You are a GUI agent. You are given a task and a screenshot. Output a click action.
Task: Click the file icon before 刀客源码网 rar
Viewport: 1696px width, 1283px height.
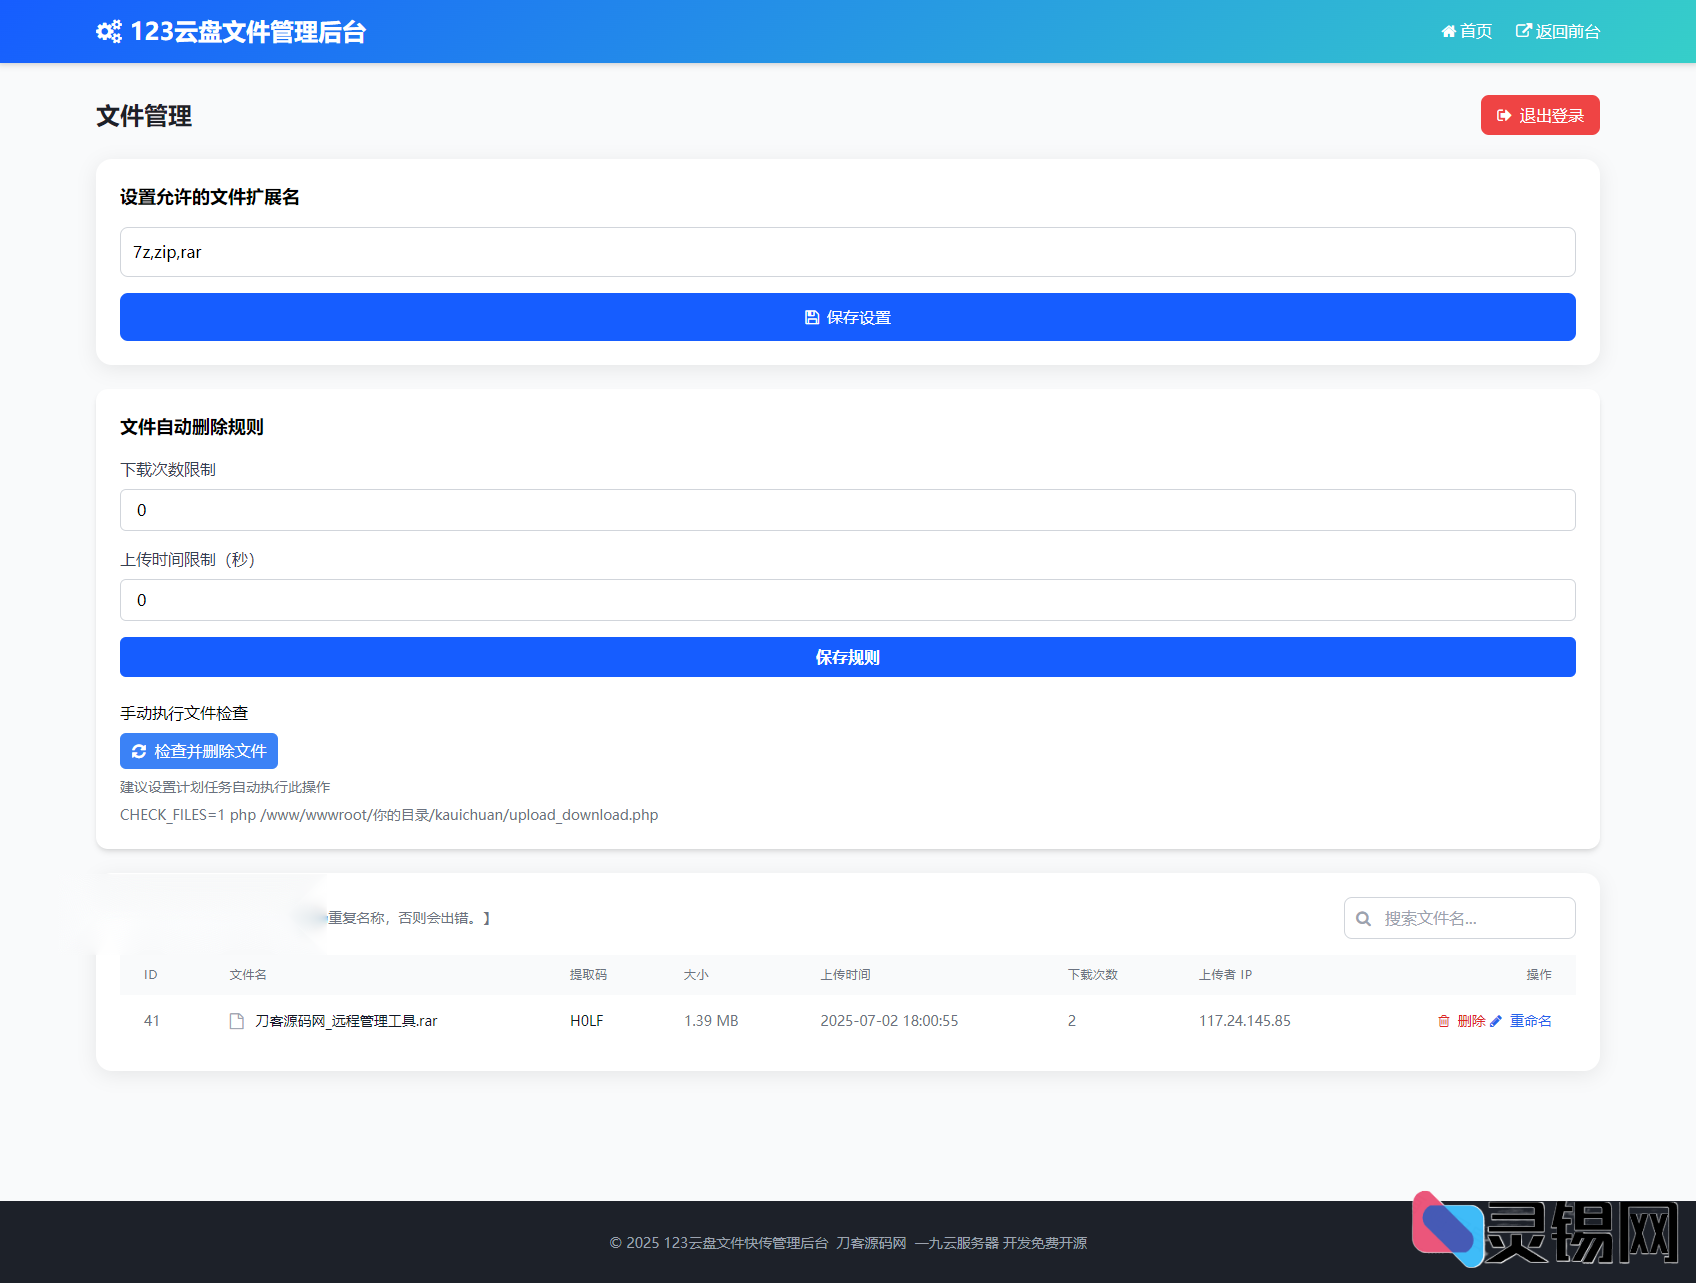click(237, 1021)
